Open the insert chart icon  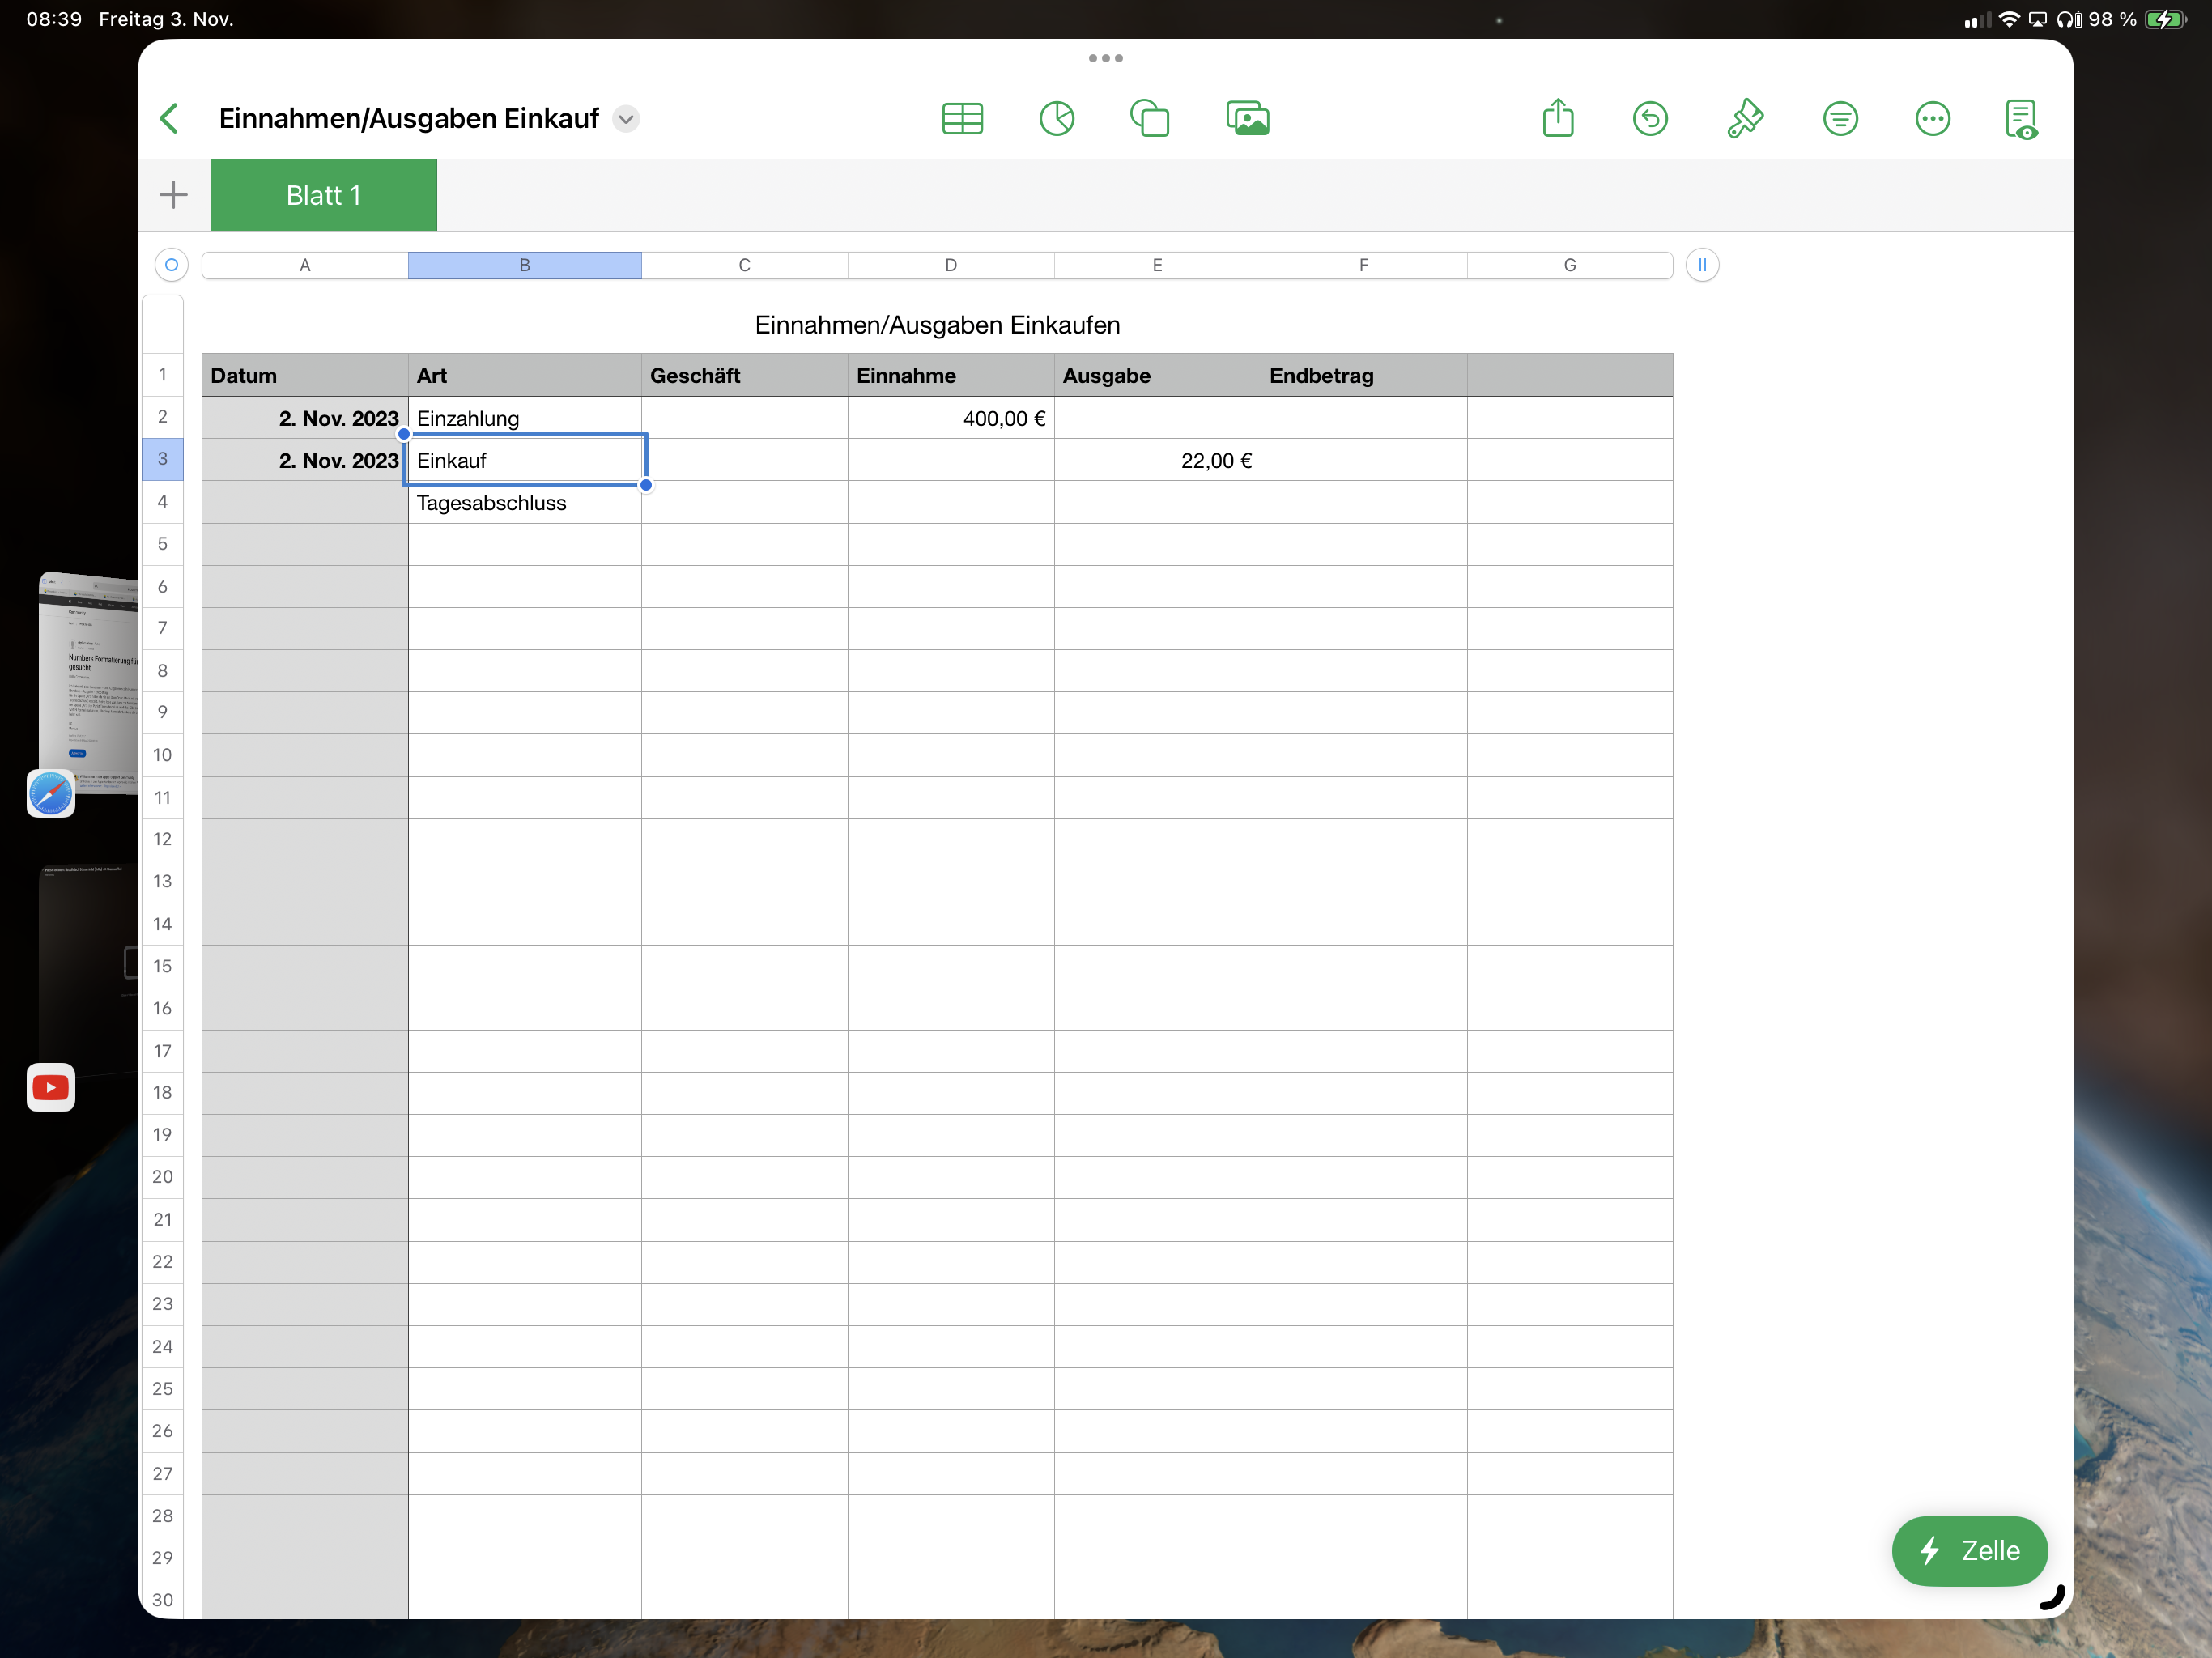pos(1056,119)
